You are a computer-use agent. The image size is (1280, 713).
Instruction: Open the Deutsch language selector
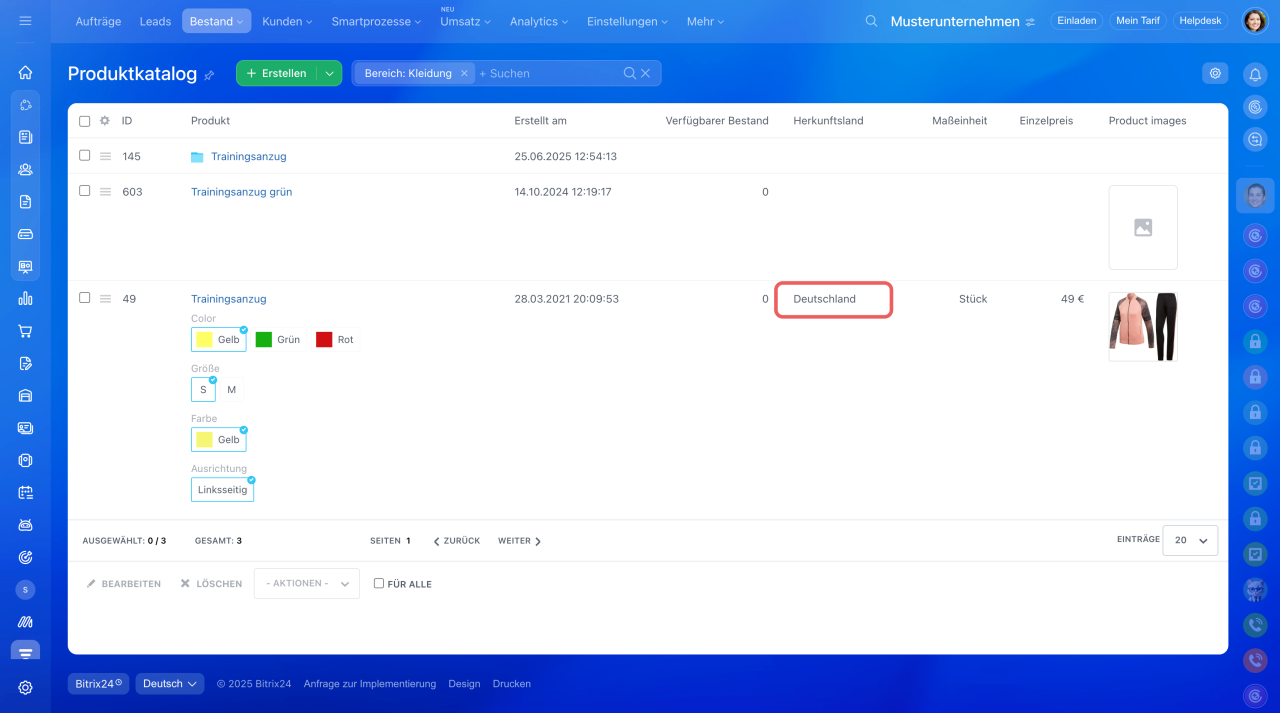[x=170, y=684]
